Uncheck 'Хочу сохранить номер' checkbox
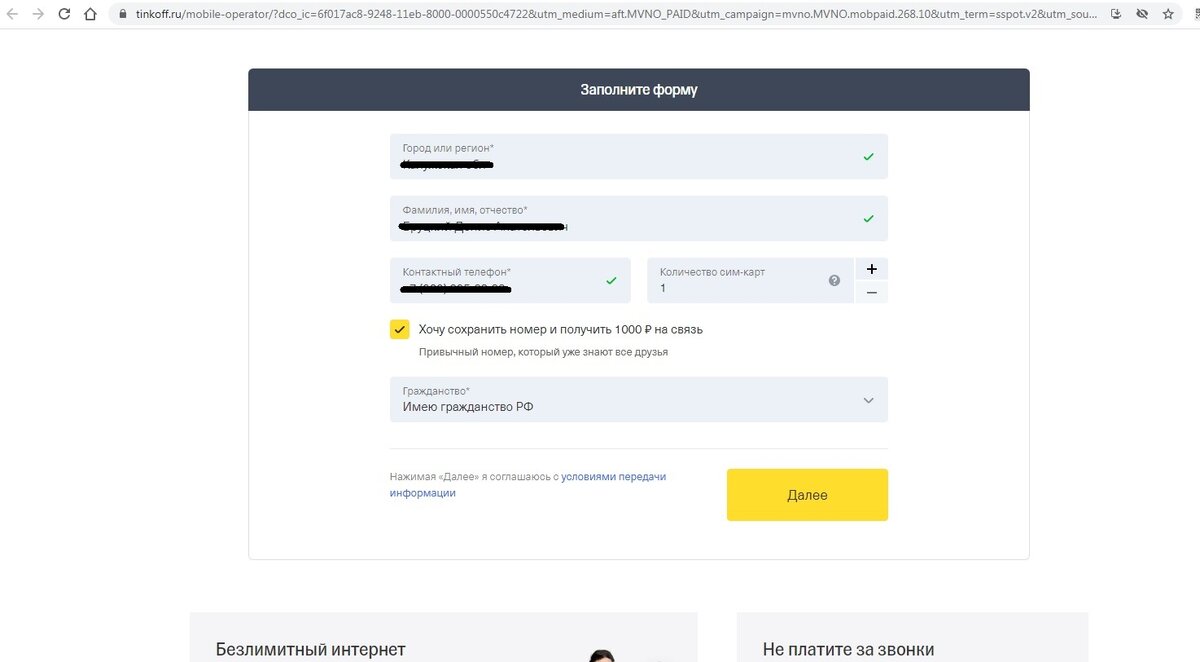 coord(400,329)
